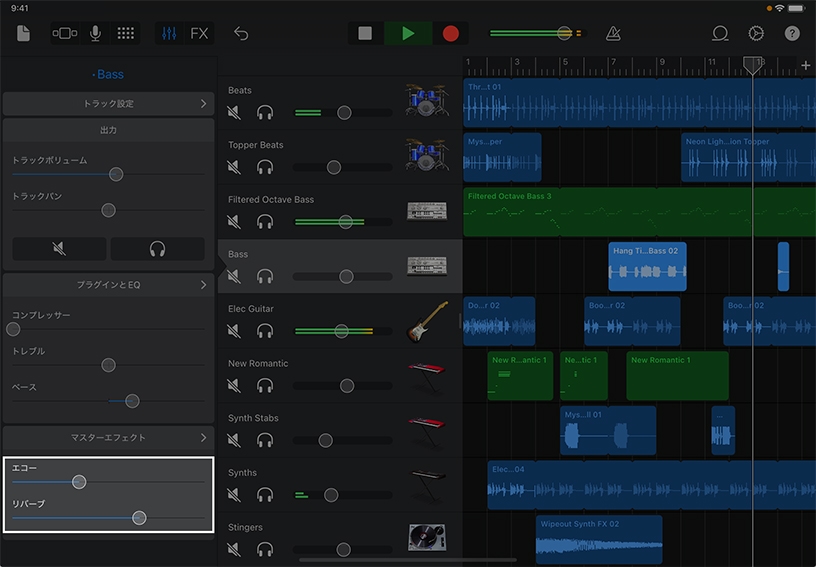Viewport: 816px width, 567px height.
Task: Click the microphone input icon
Action: coord(95,33)
